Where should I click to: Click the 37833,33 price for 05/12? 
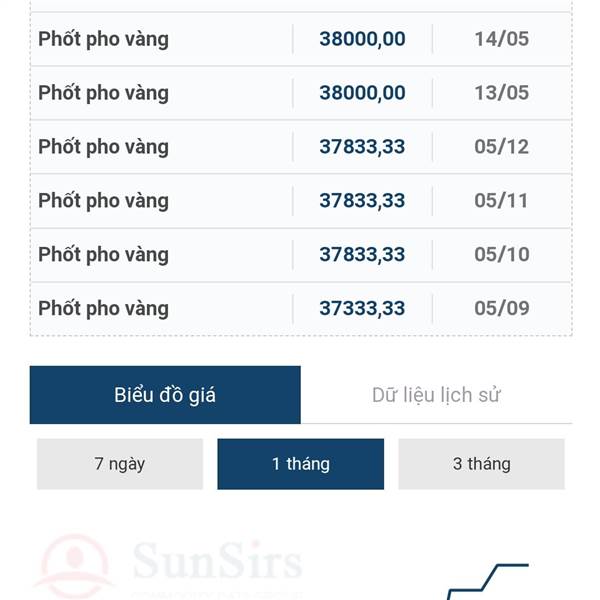362,147
